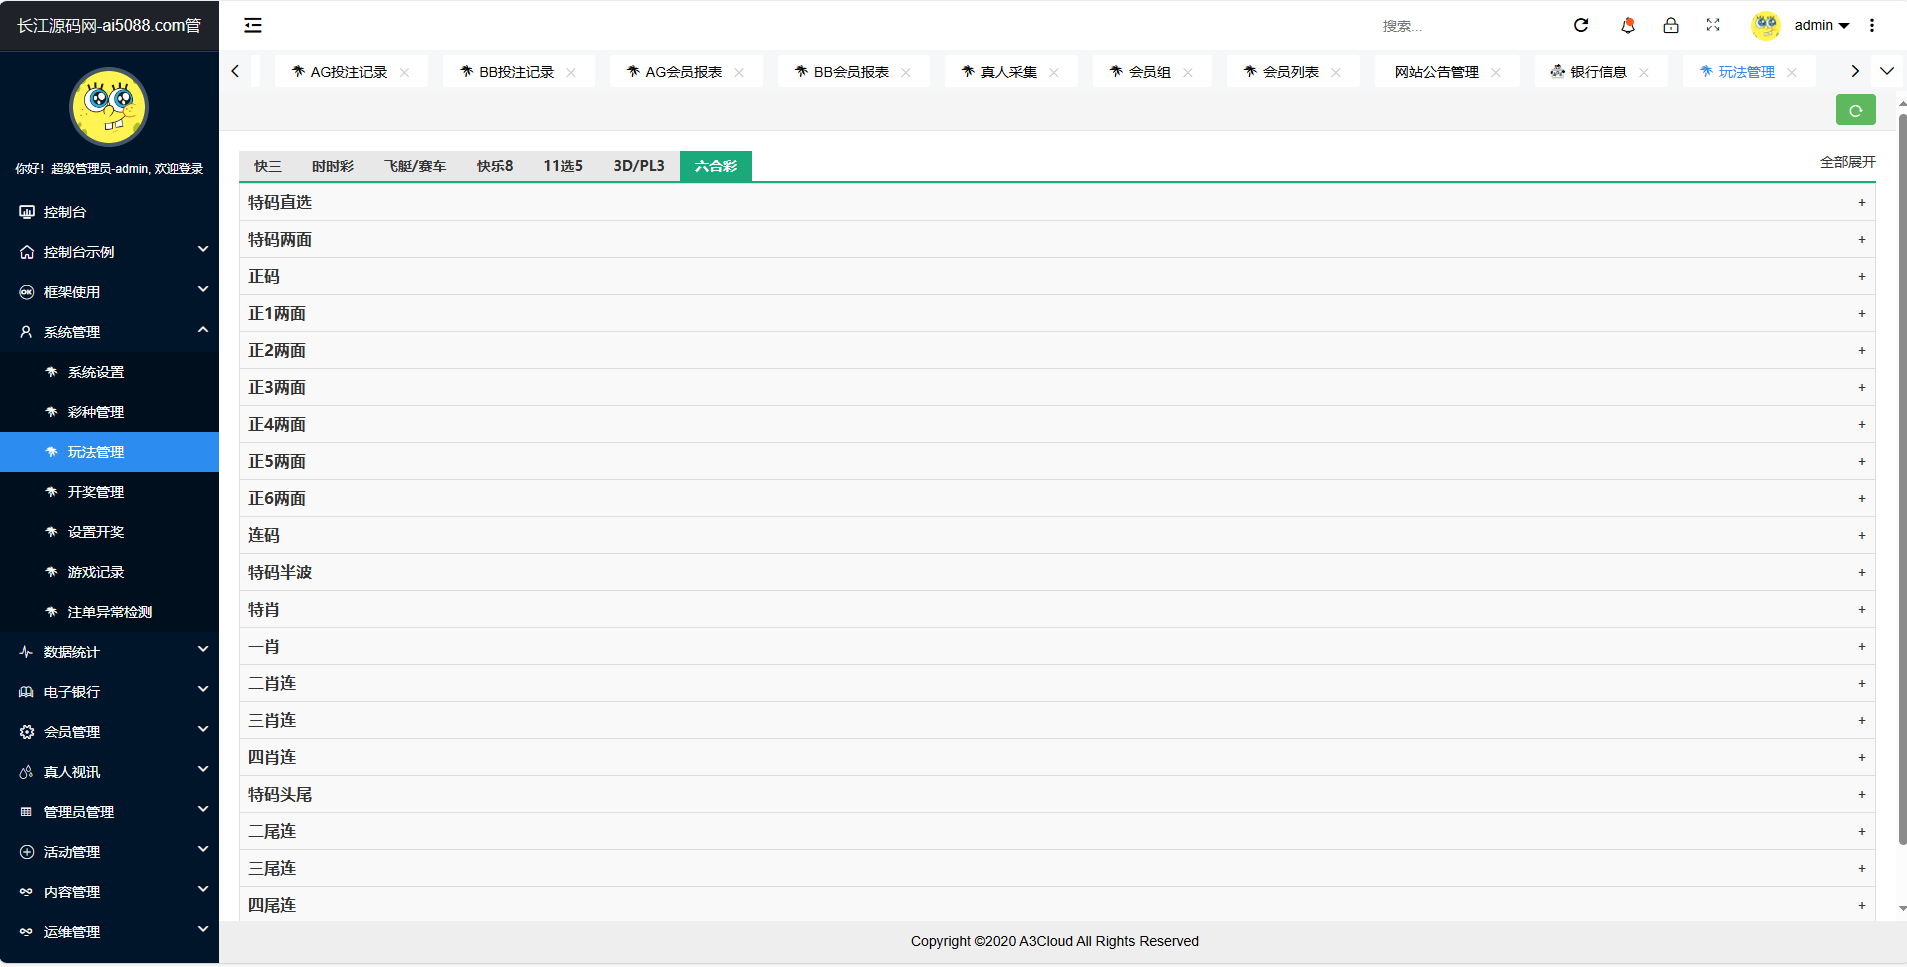The image size is (1907, 967).
Task: Expand the 特码头尾 row plus
Action: click(1862, 794)
